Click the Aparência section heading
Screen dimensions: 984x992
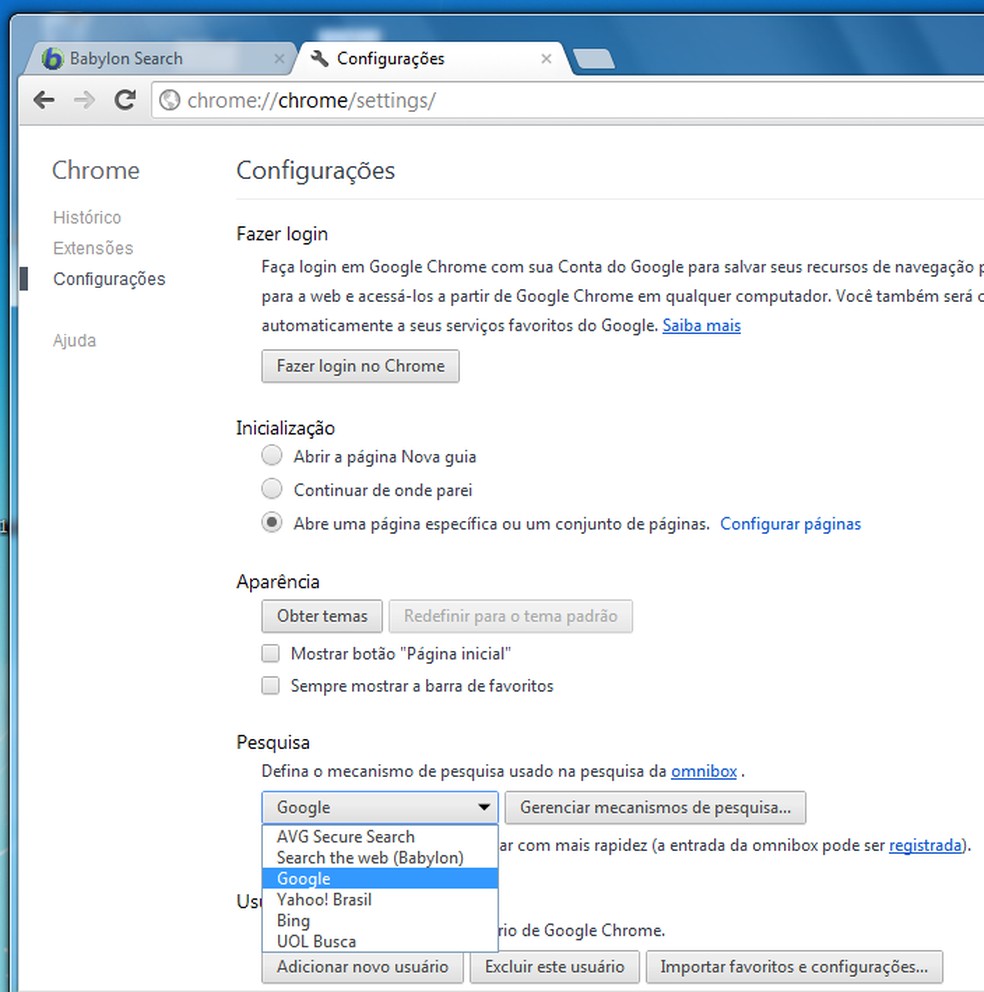pos(278,581)
